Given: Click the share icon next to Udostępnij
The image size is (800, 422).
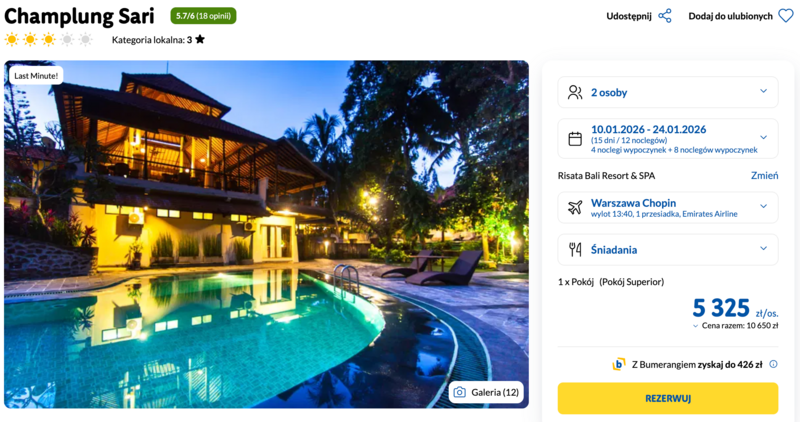Looking at the screenshot, I should point(665,16).
